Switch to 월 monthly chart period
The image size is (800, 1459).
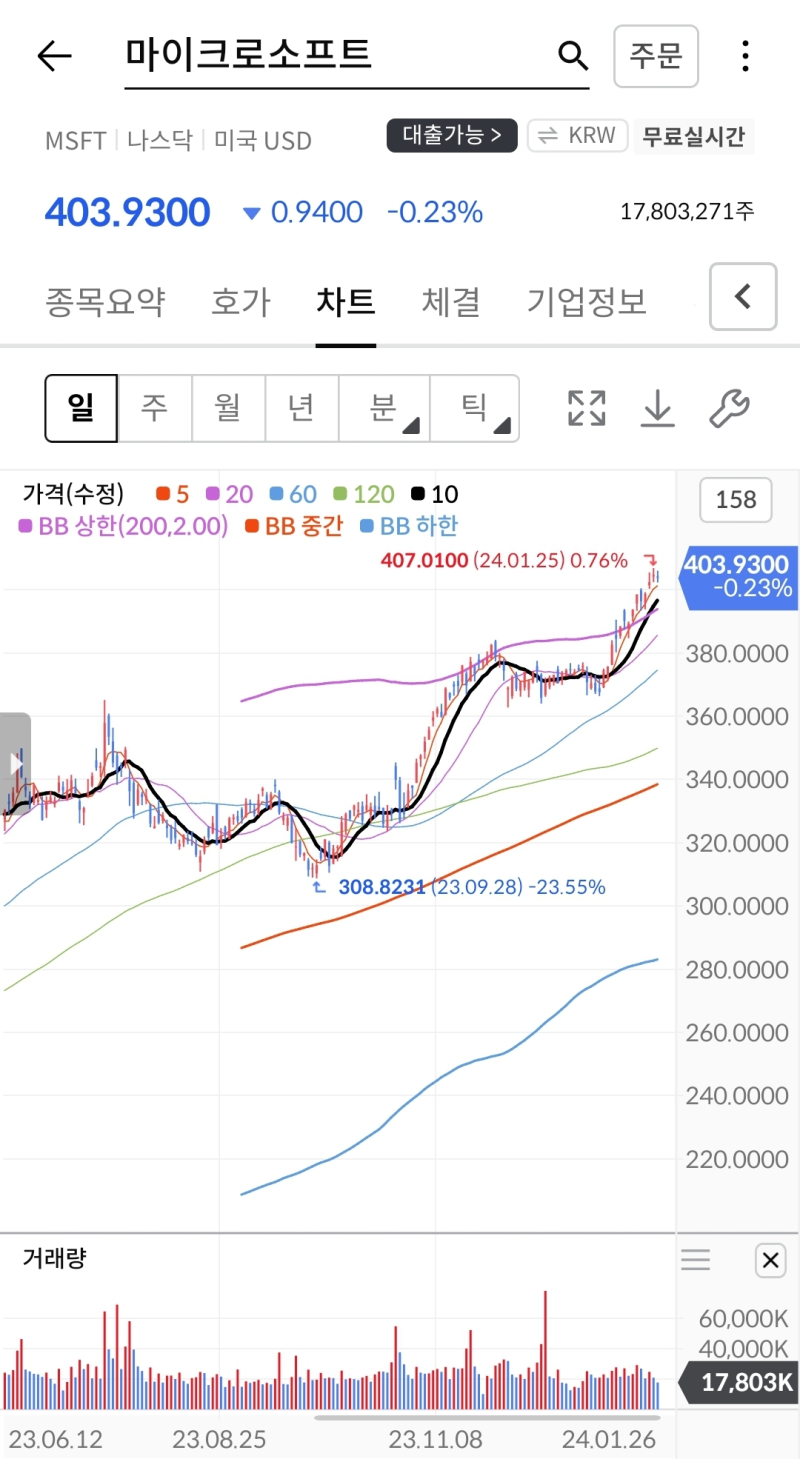pos(228,408)
